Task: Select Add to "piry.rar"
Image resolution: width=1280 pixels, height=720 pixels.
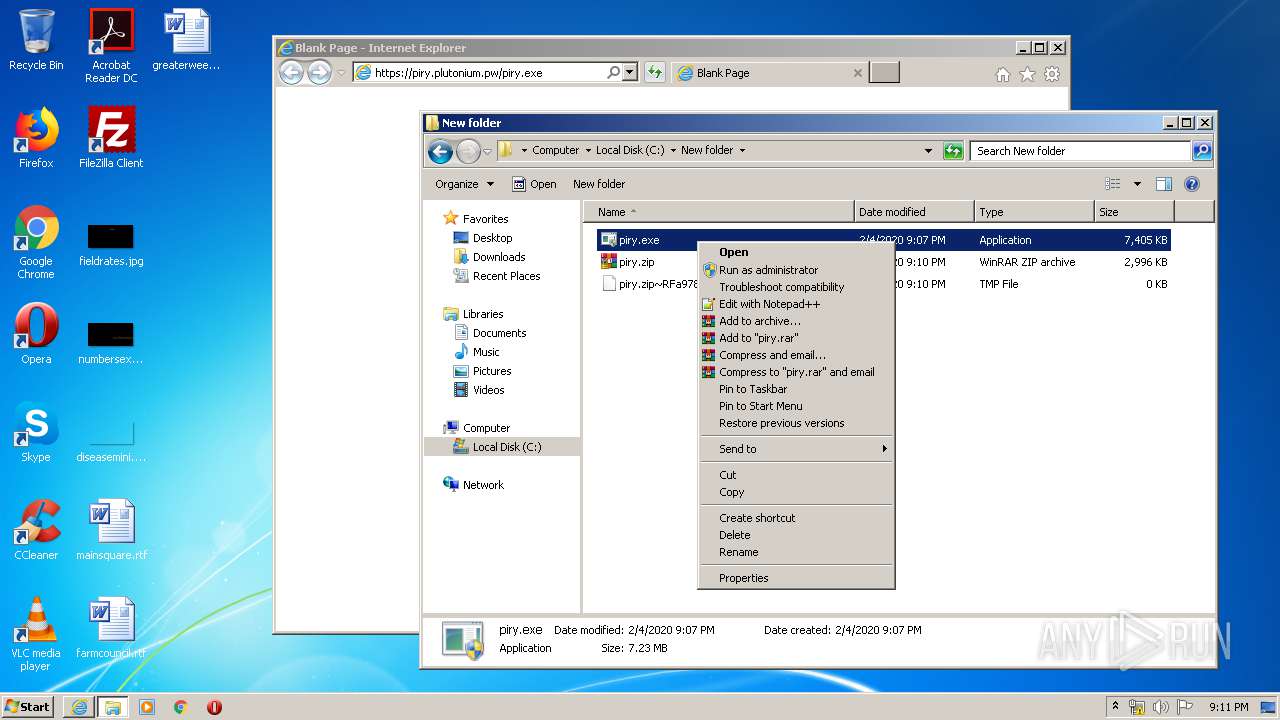Action: [796, 338]
